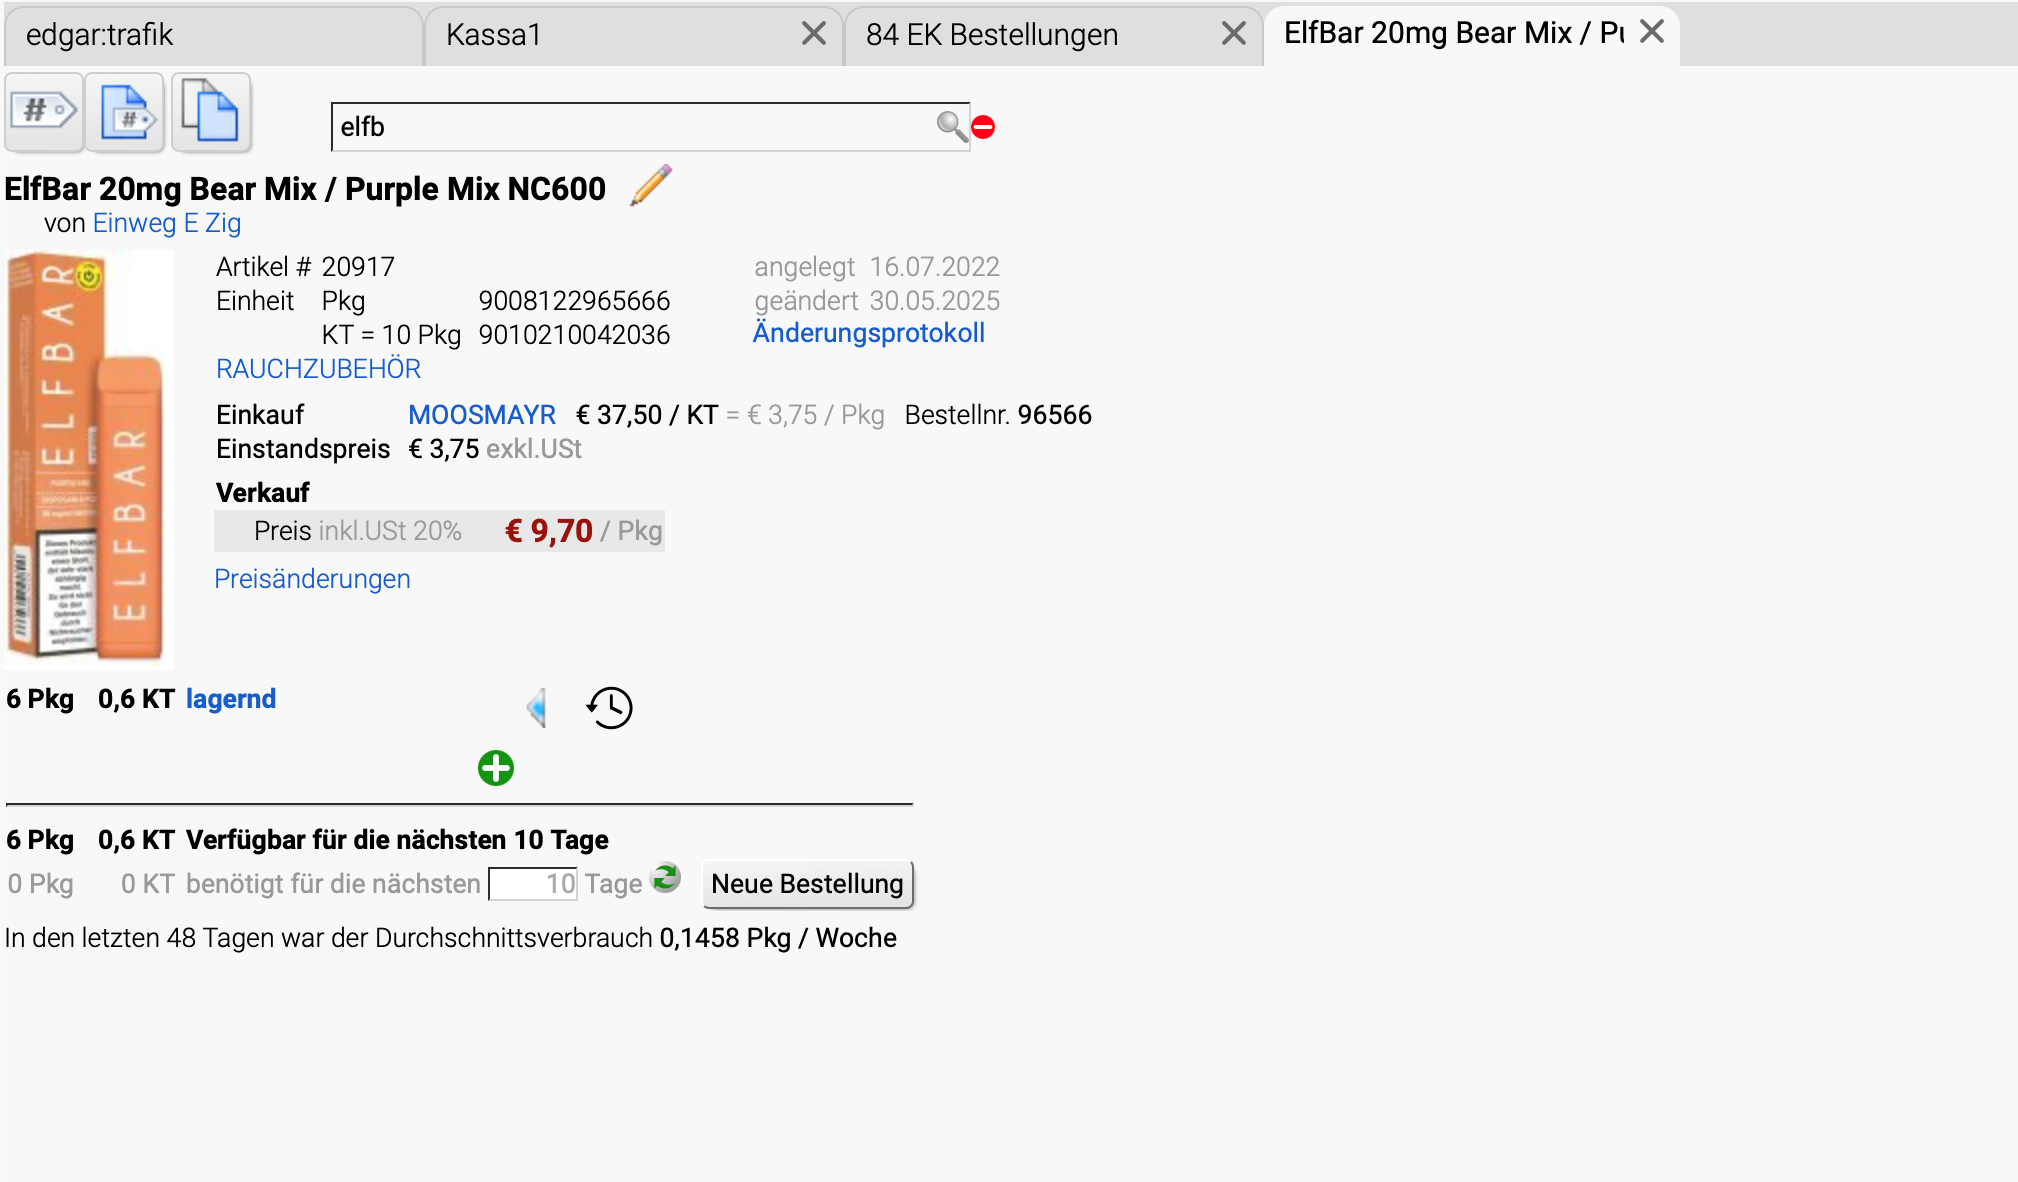Switch to the edgar:trafik tab
The width and height of the screenshot is (2018, 1182).
tap(213, 35)
